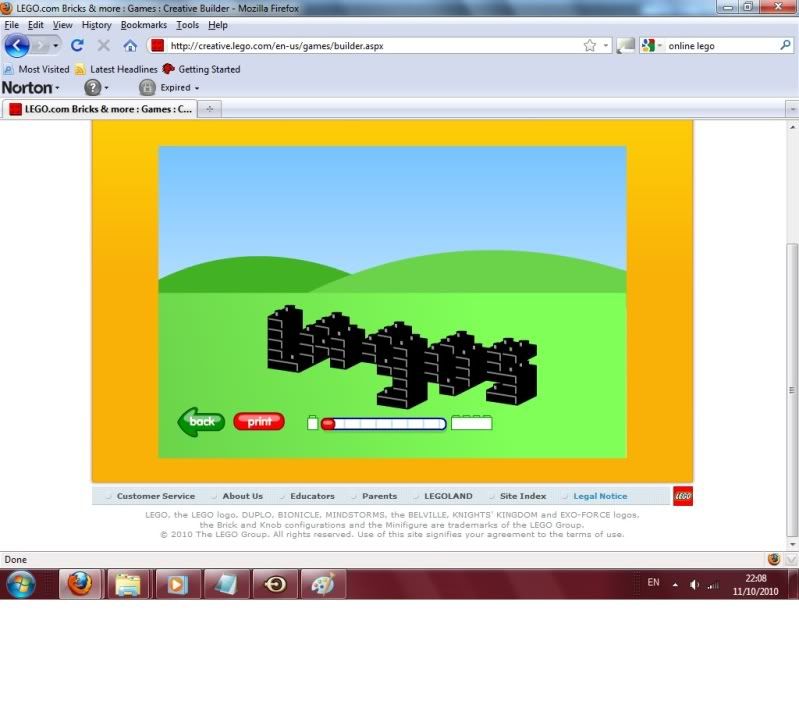The height and width of the screenshot is (726, 799).
Task: Click the red LEGO logo in footer
Action: [683, 496]
